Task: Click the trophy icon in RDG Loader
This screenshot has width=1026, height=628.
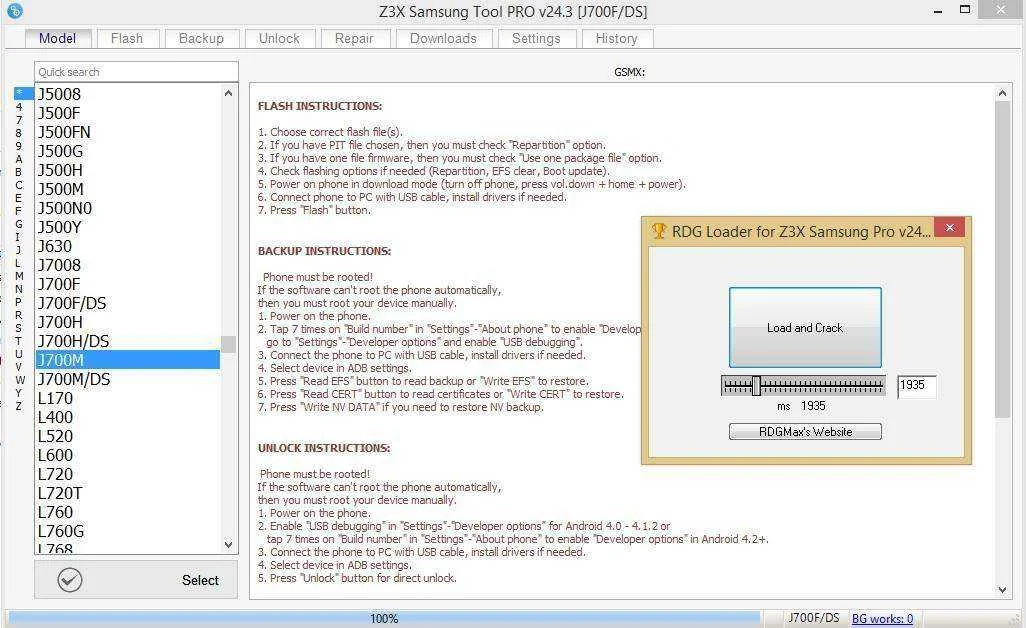Action: coord(658,231)
